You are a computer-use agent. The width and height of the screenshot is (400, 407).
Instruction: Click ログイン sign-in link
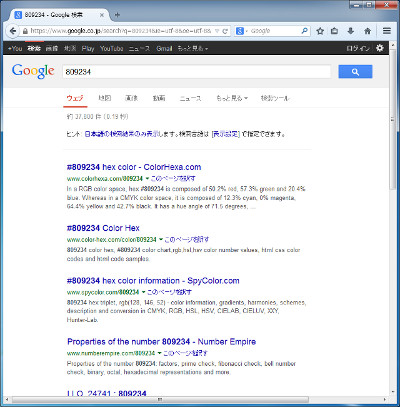[x=358, y=48]
